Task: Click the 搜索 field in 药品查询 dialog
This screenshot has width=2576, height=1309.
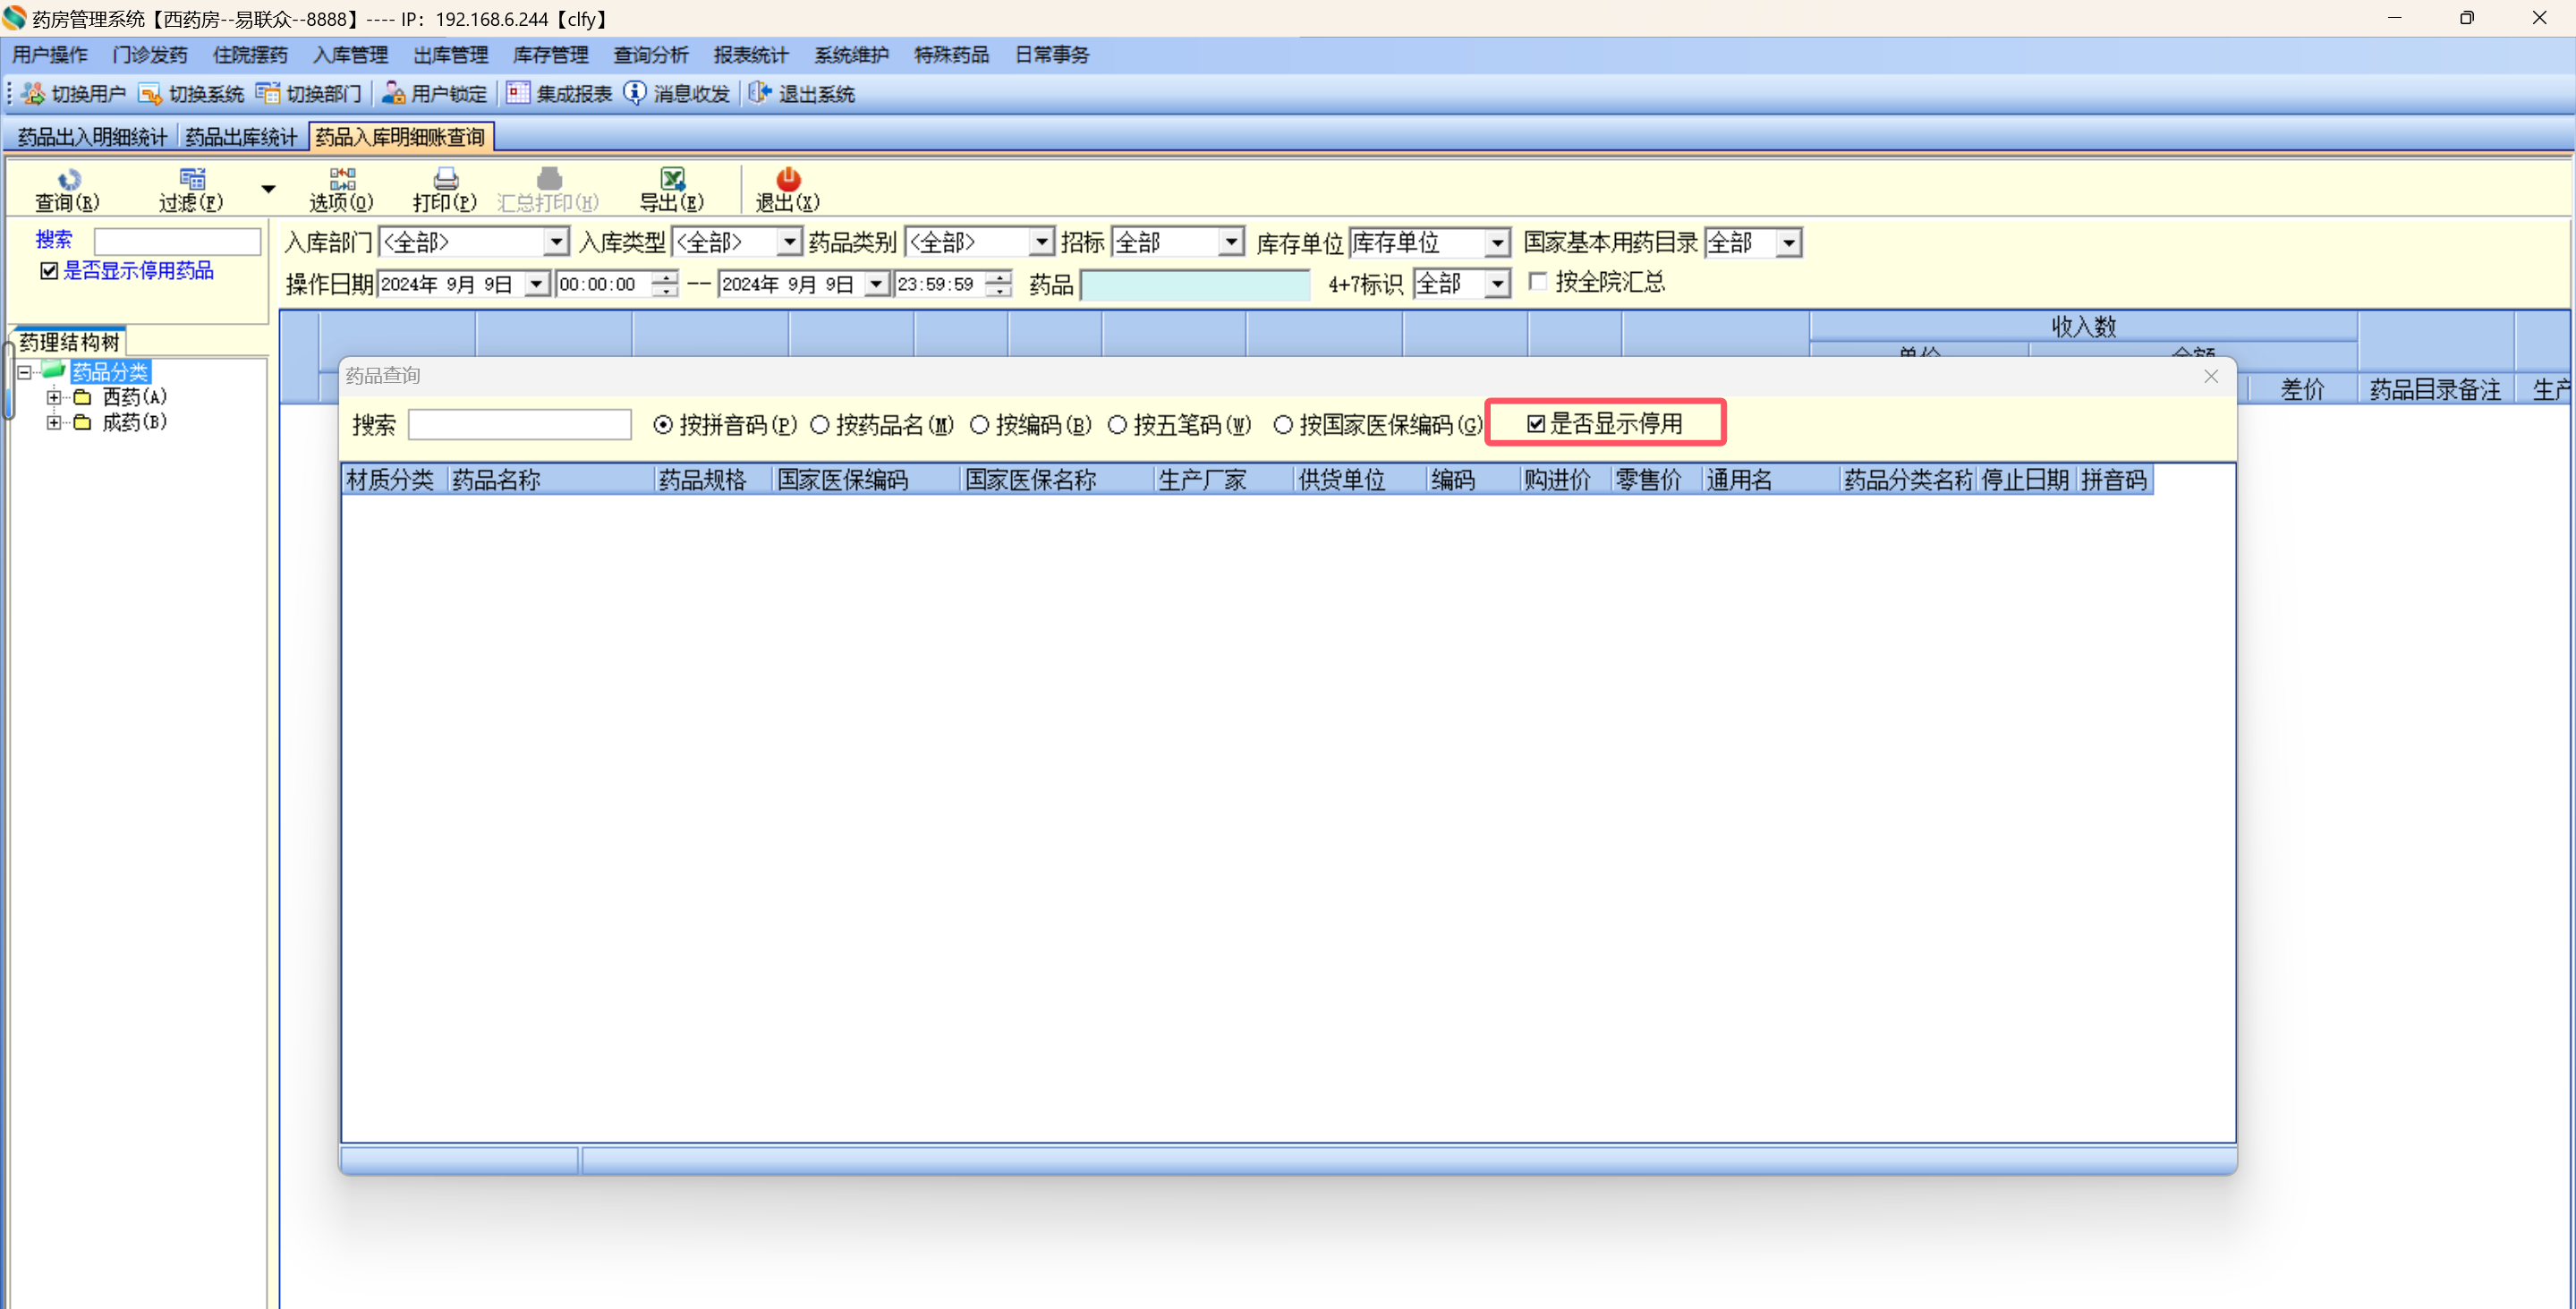Action: tap(519, 425)
